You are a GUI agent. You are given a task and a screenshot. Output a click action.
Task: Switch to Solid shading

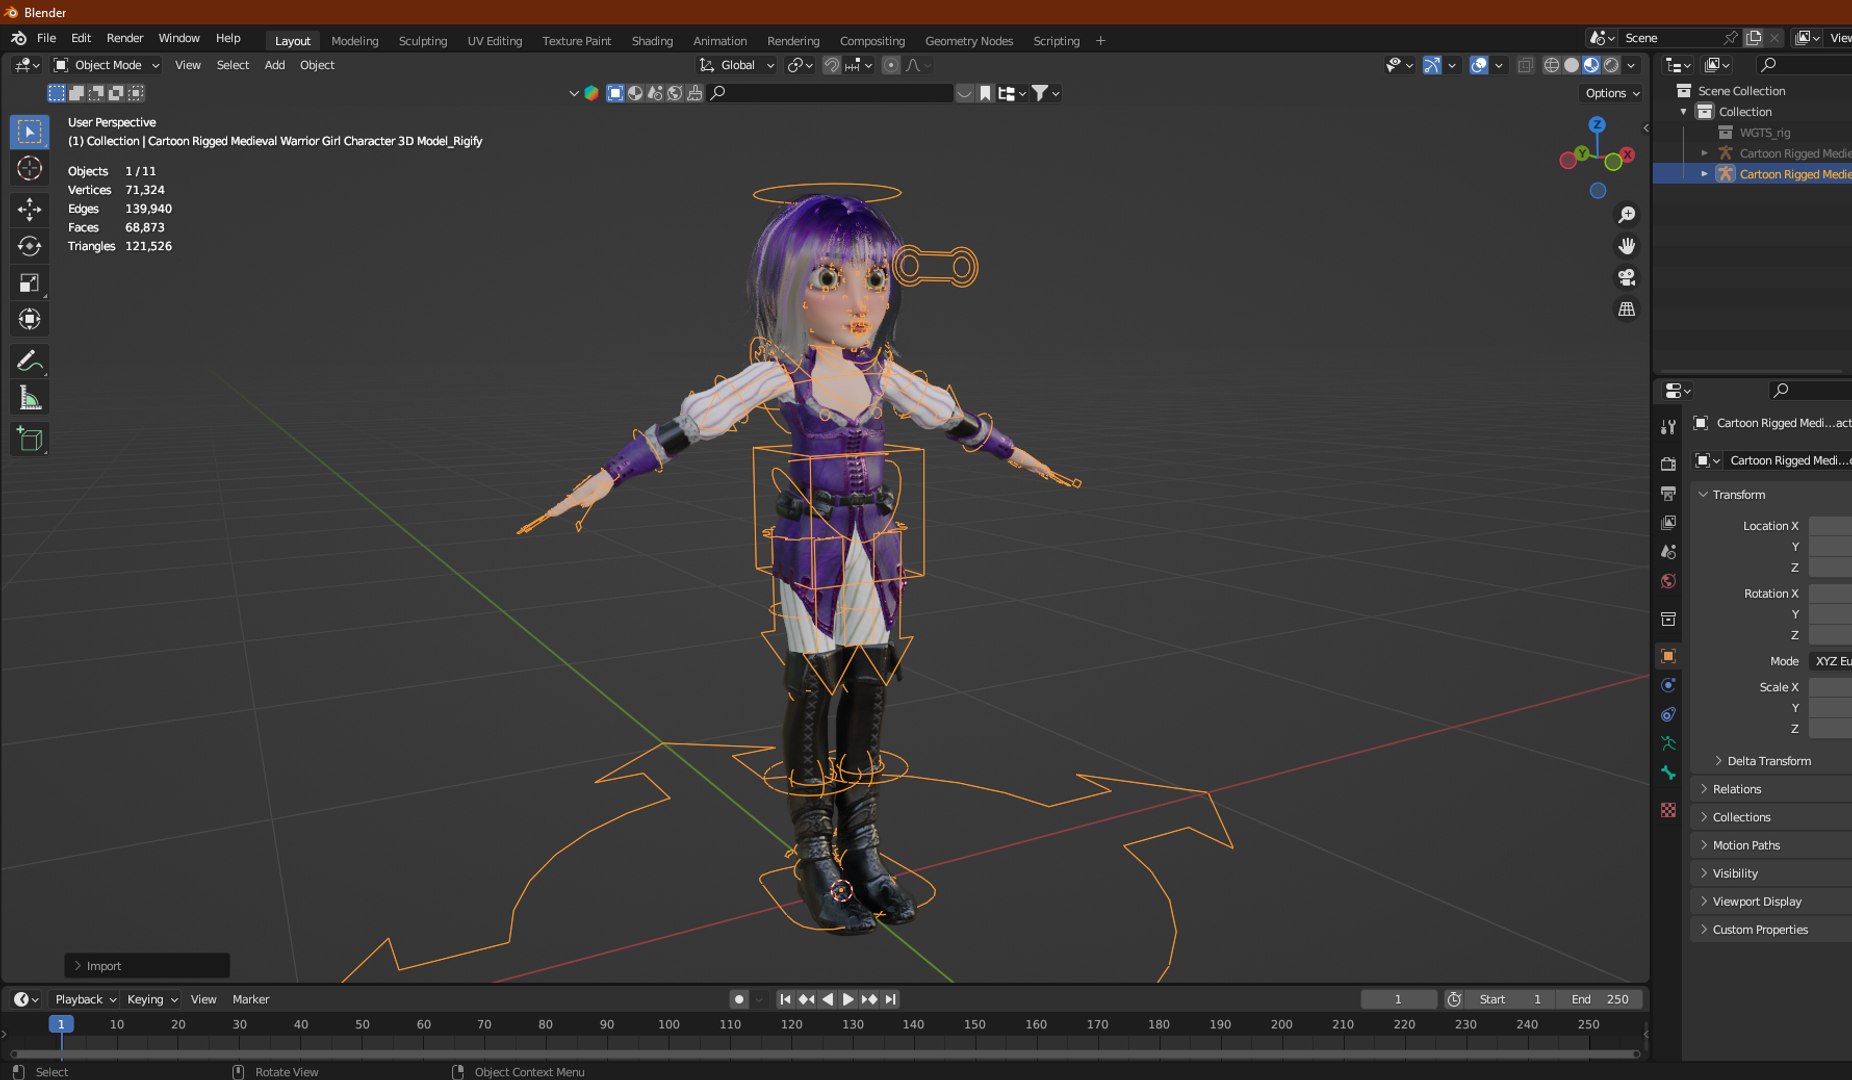1571,65
